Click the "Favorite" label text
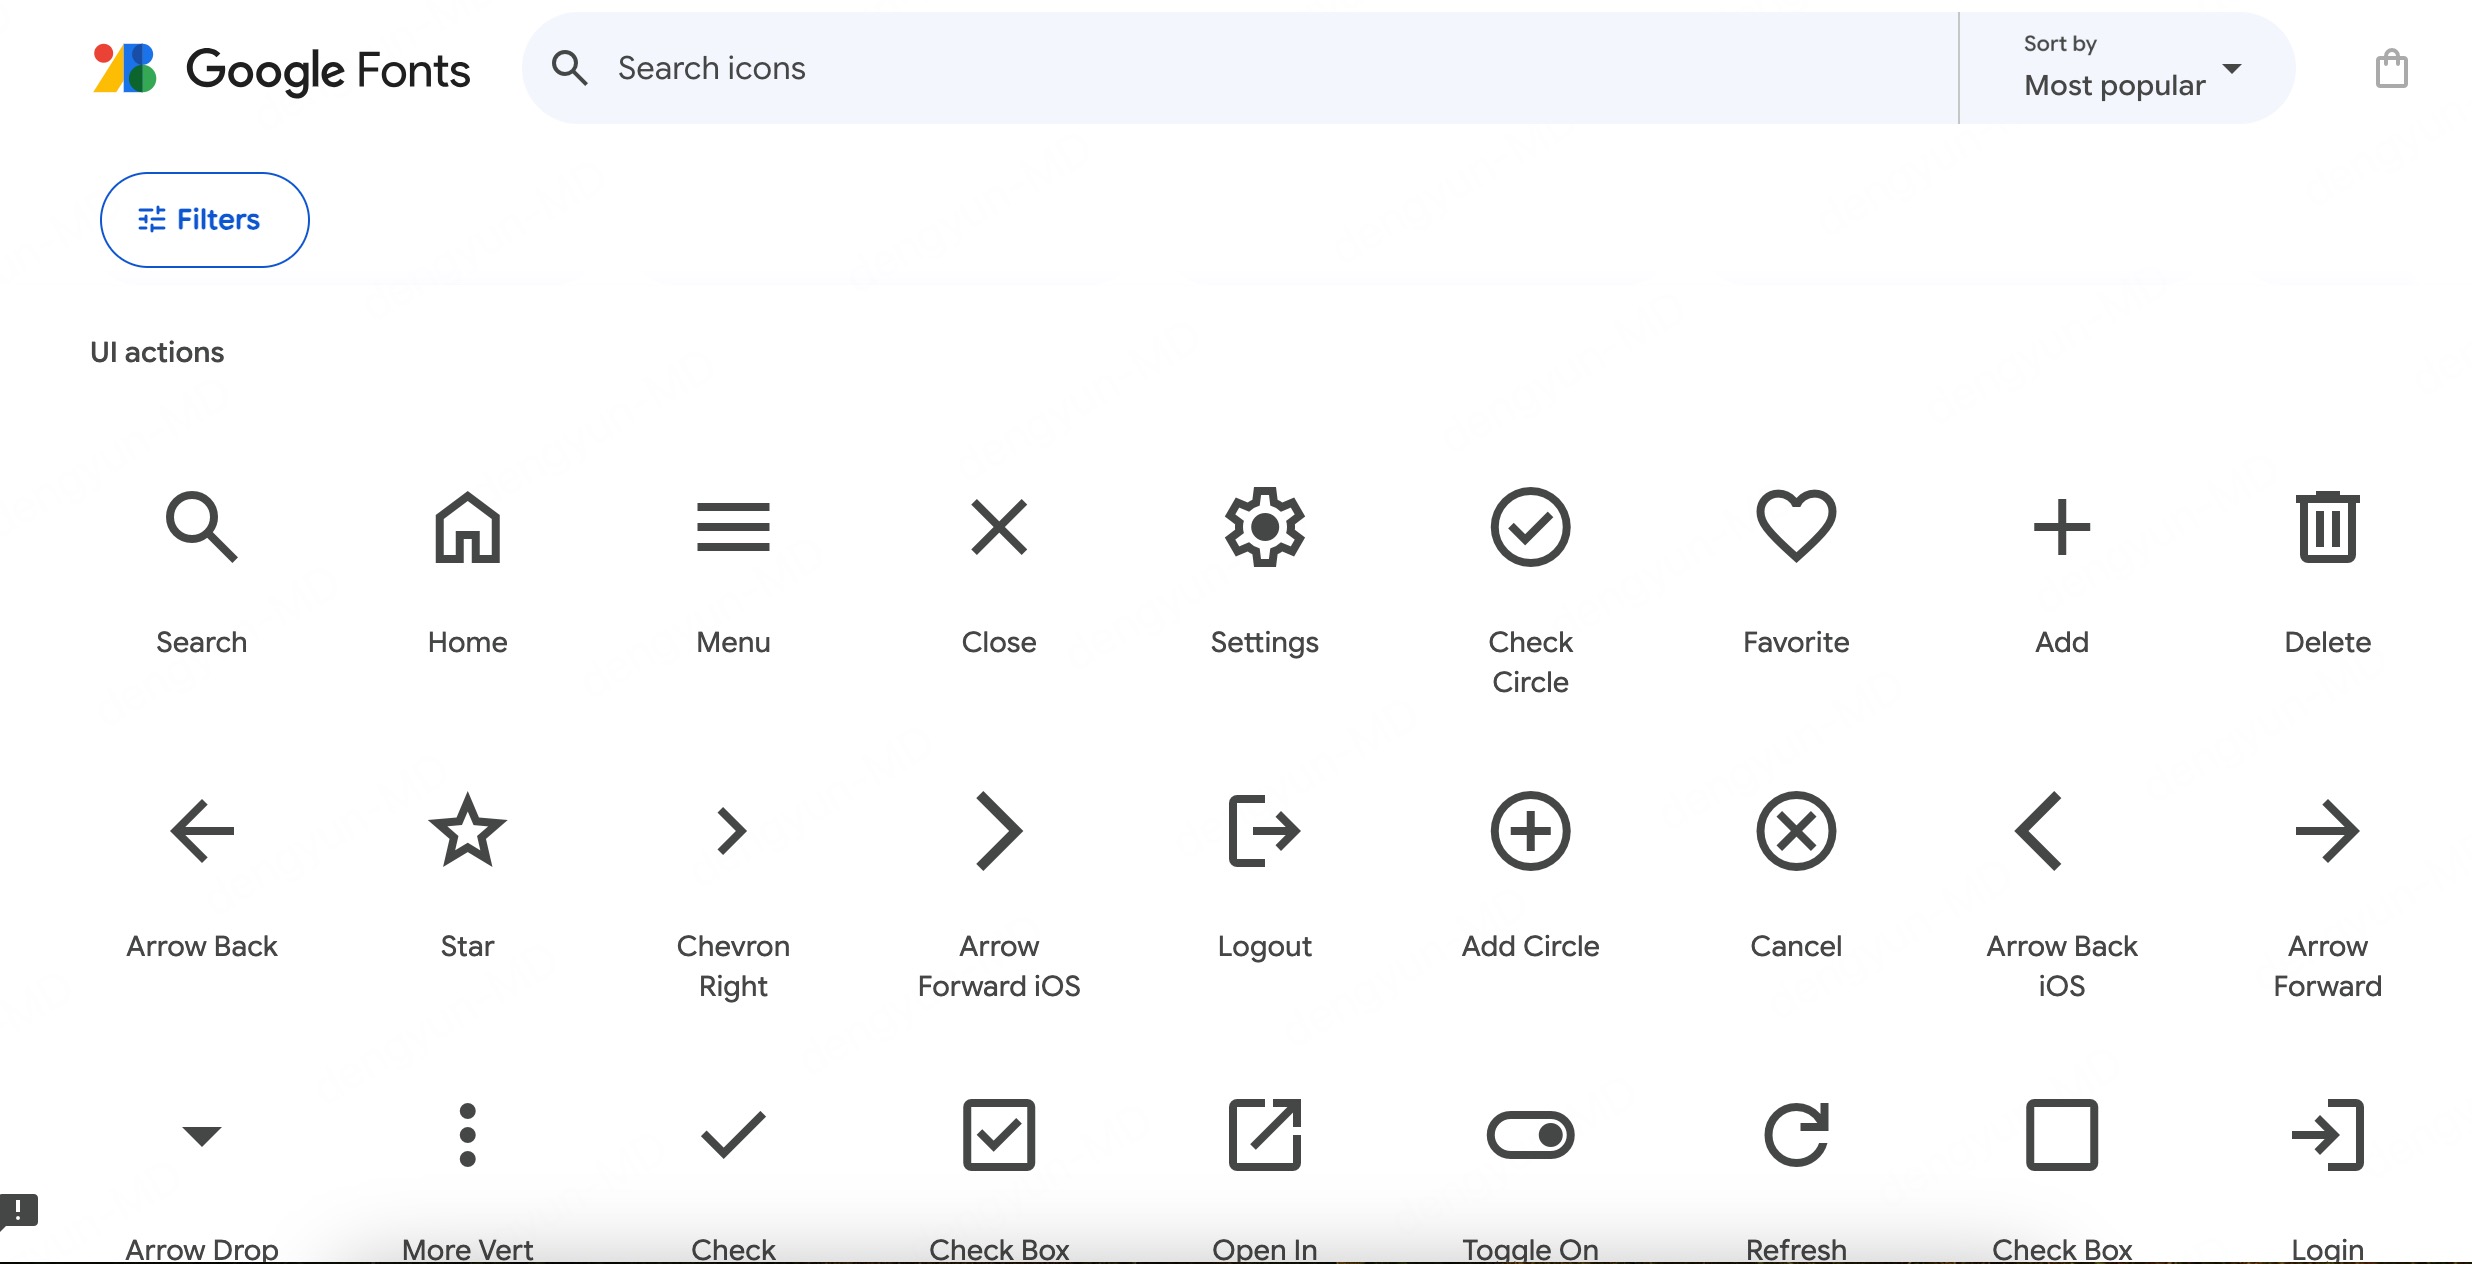Image resolution: width=2472 pixels, height=1264 pixels. point(1796,642)
